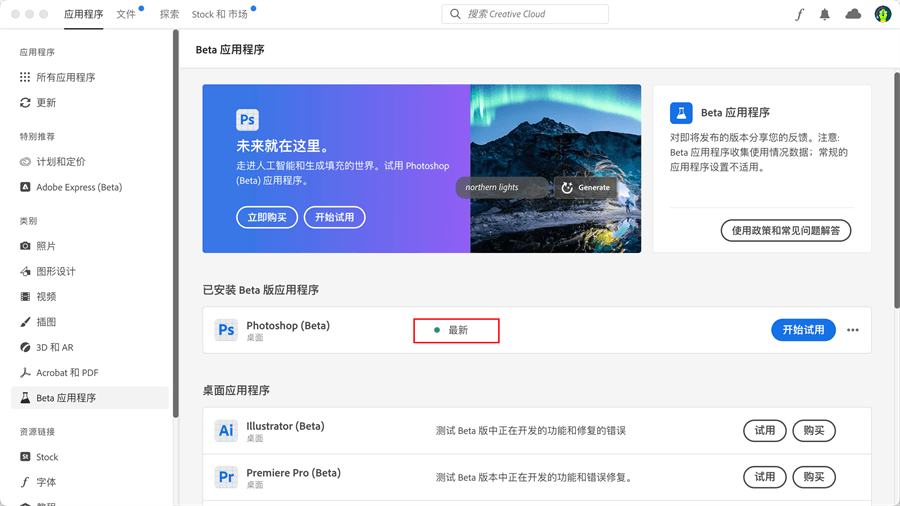Select 插图 category label in sidebar
This screenshot has height=506, width=900.
(x=46, y=322)
